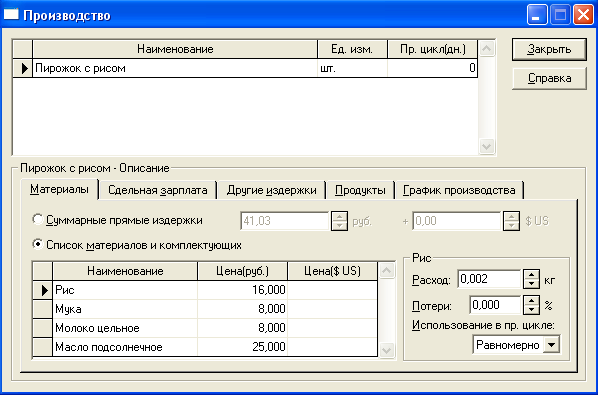Click the Расход input field
The image size is (598, 395).
[x=489, y=279]
